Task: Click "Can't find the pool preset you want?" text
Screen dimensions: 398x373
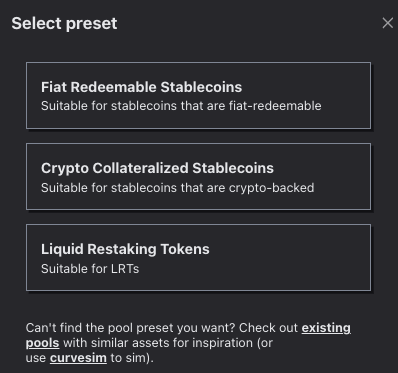Action: pos(131,328)
